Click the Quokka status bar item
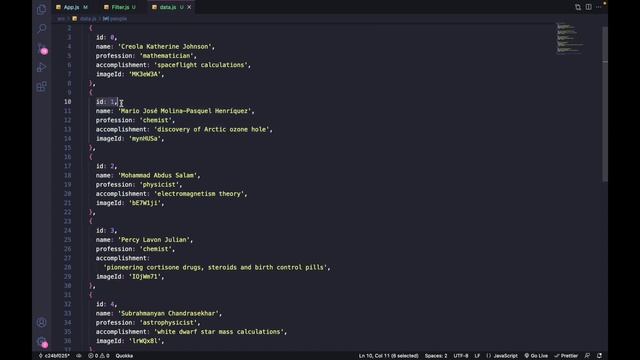The image size is (640, 360). (124, 356)
